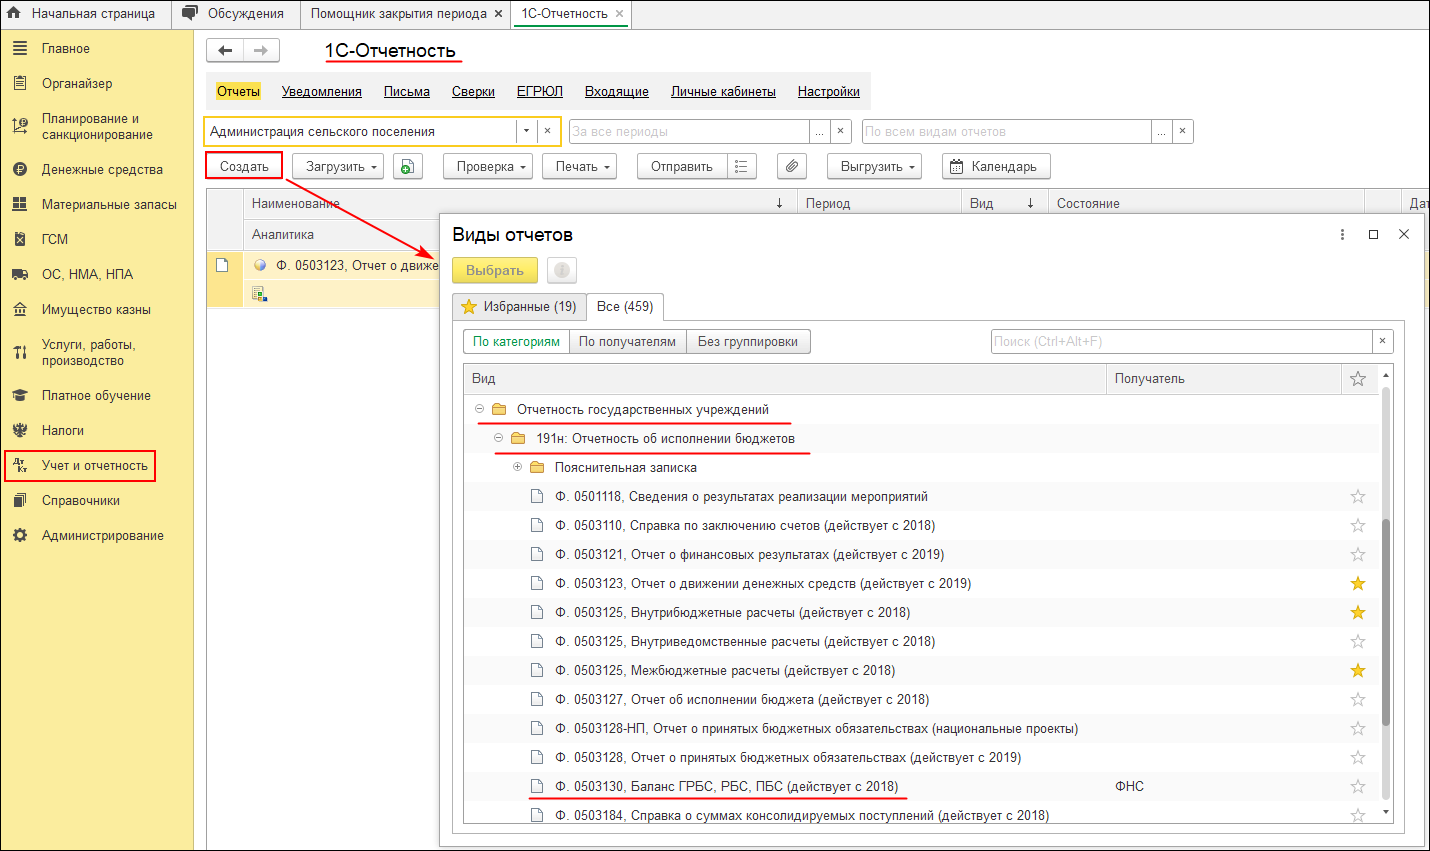Click the green load-from-file icon button
Image resolution: width=1430 pixels, height=851 pixels.
point(408,167)
